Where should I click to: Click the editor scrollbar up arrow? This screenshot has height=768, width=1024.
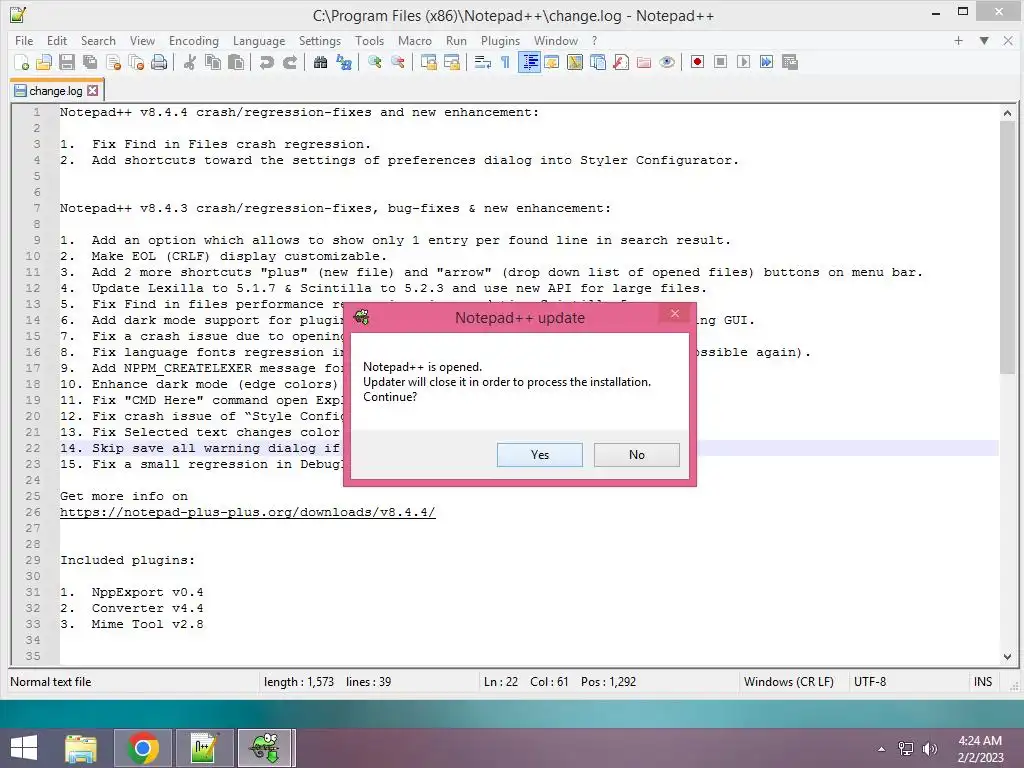point(1007,113)
